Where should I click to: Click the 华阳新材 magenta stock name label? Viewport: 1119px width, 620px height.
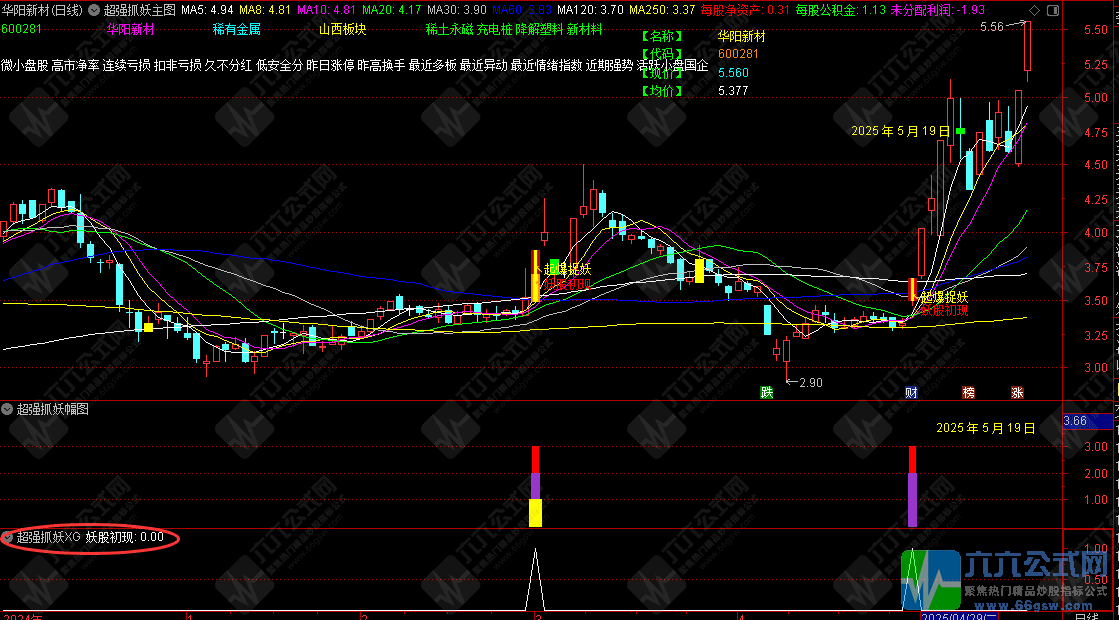(131, 29)
